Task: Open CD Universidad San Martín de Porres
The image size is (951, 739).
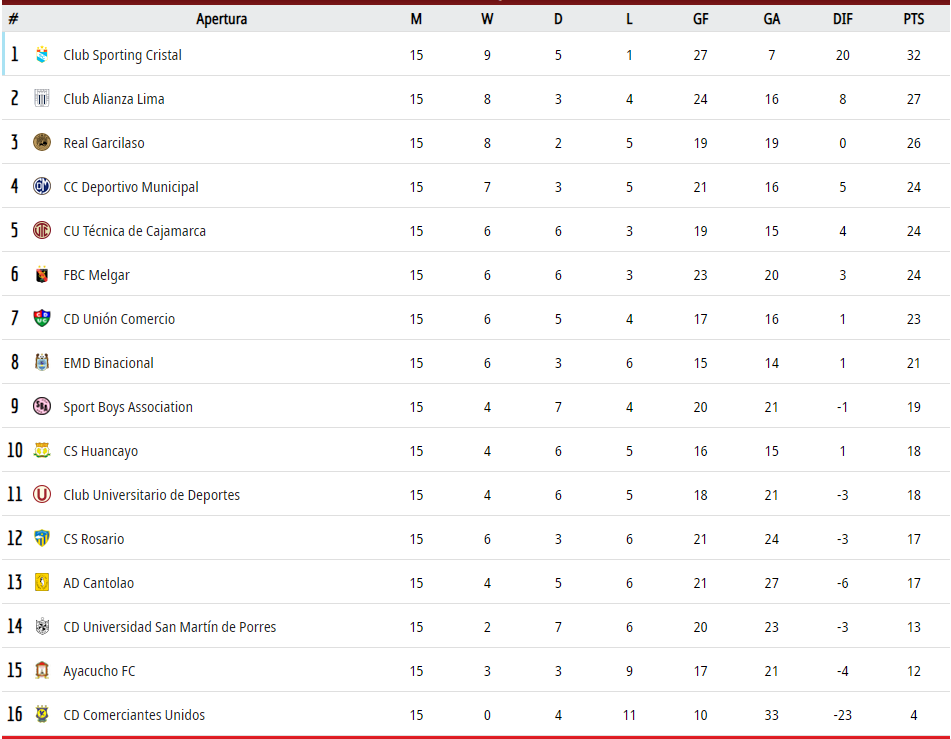Action: (170, 627)
